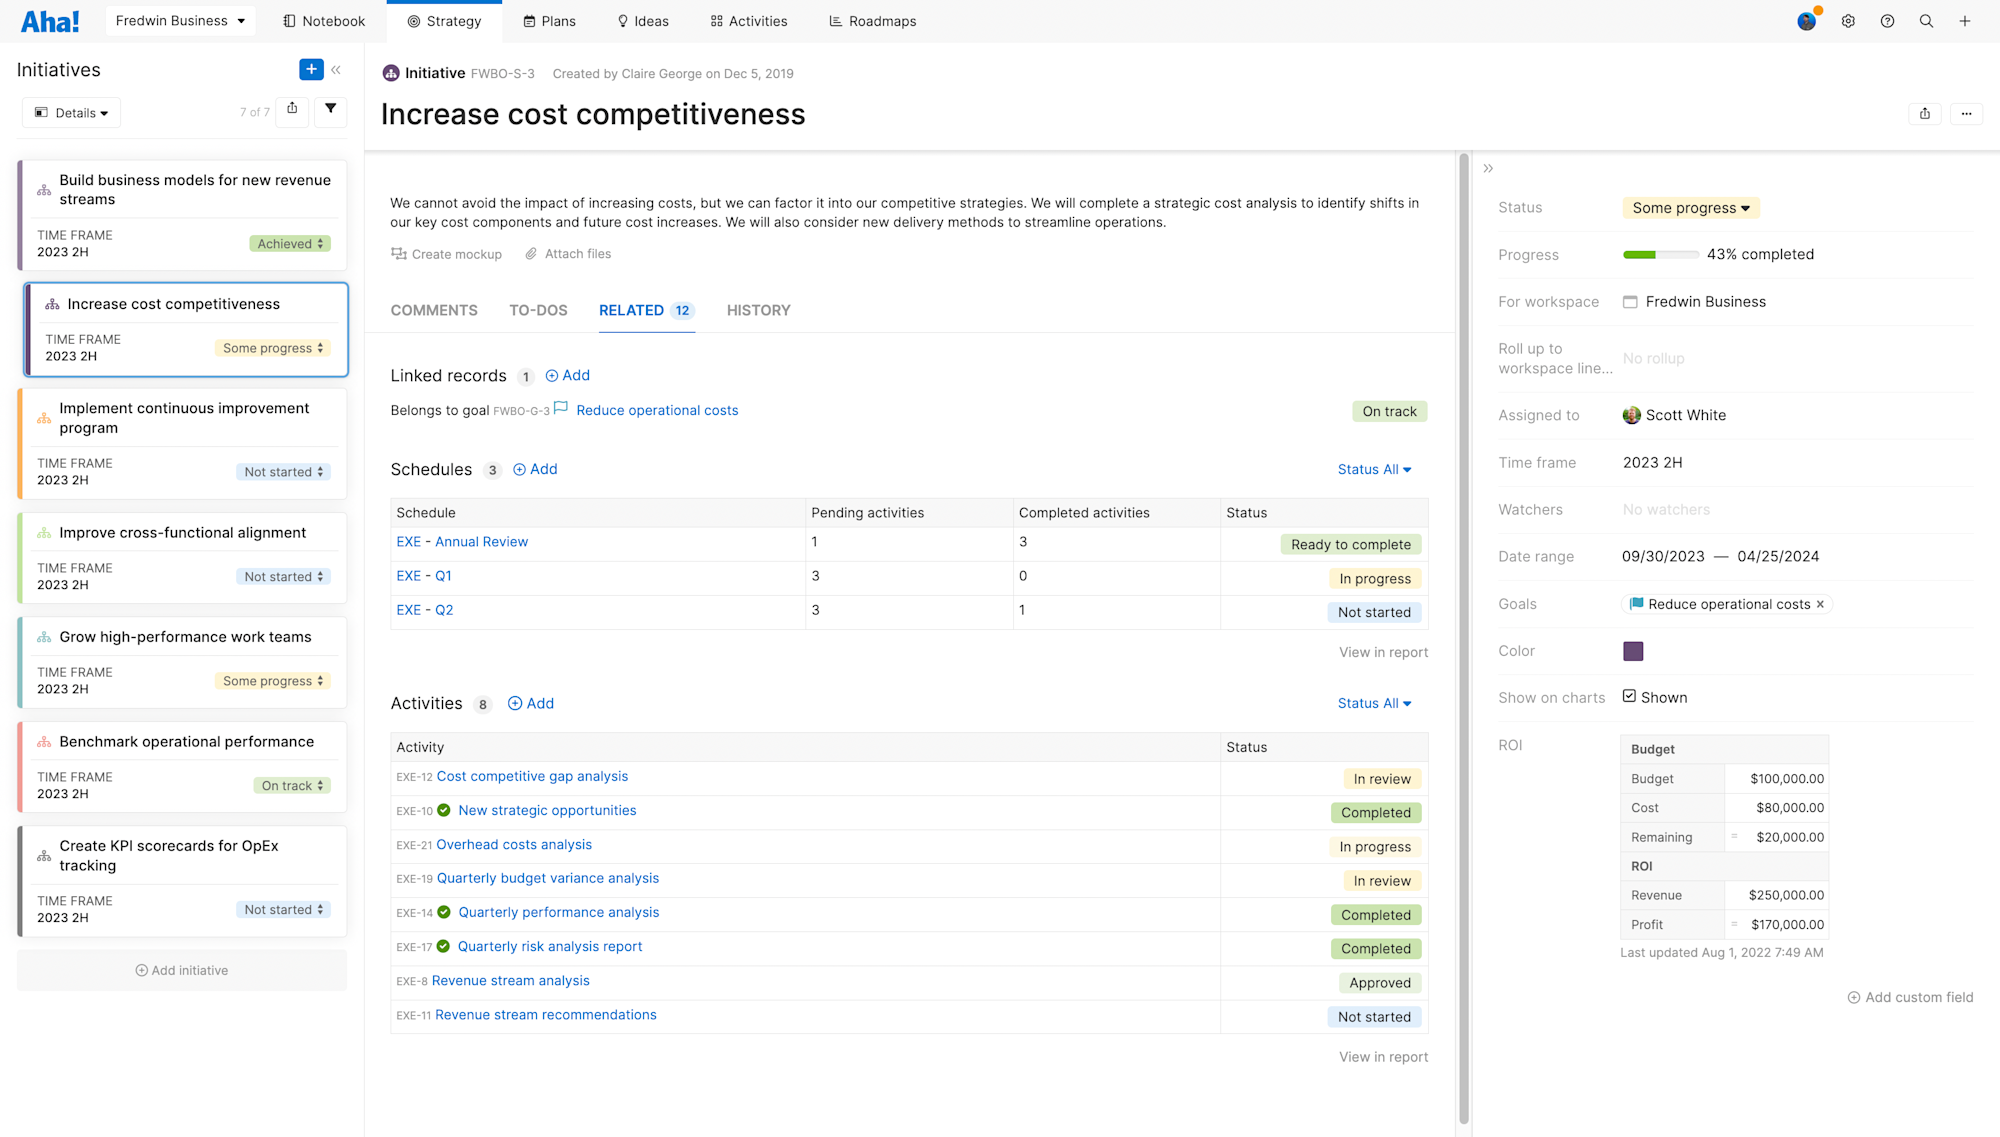Open the Roadmaps menu
The image size is (2000, 1137).
click(x=872, y=21)
